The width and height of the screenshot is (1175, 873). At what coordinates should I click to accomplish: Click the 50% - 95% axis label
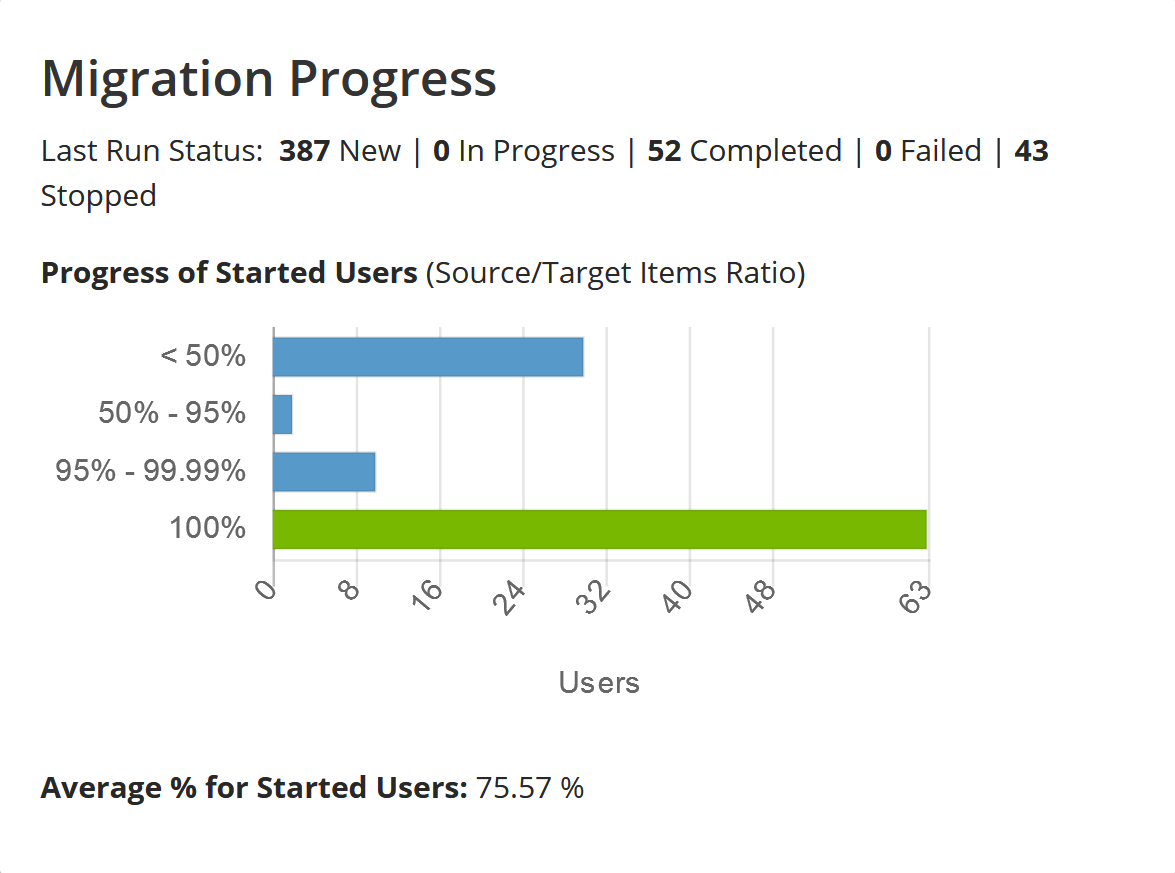click(172, 413)
